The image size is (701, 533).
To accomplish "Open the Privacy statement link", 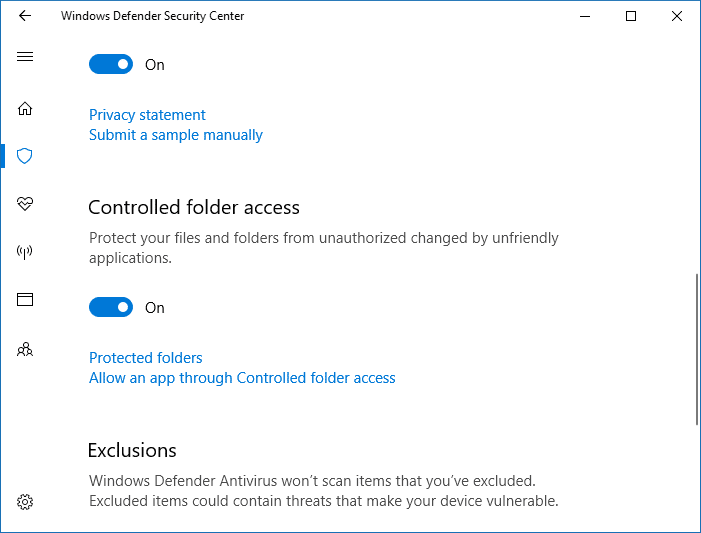I will pyautogui.click(x=147, y=115).
